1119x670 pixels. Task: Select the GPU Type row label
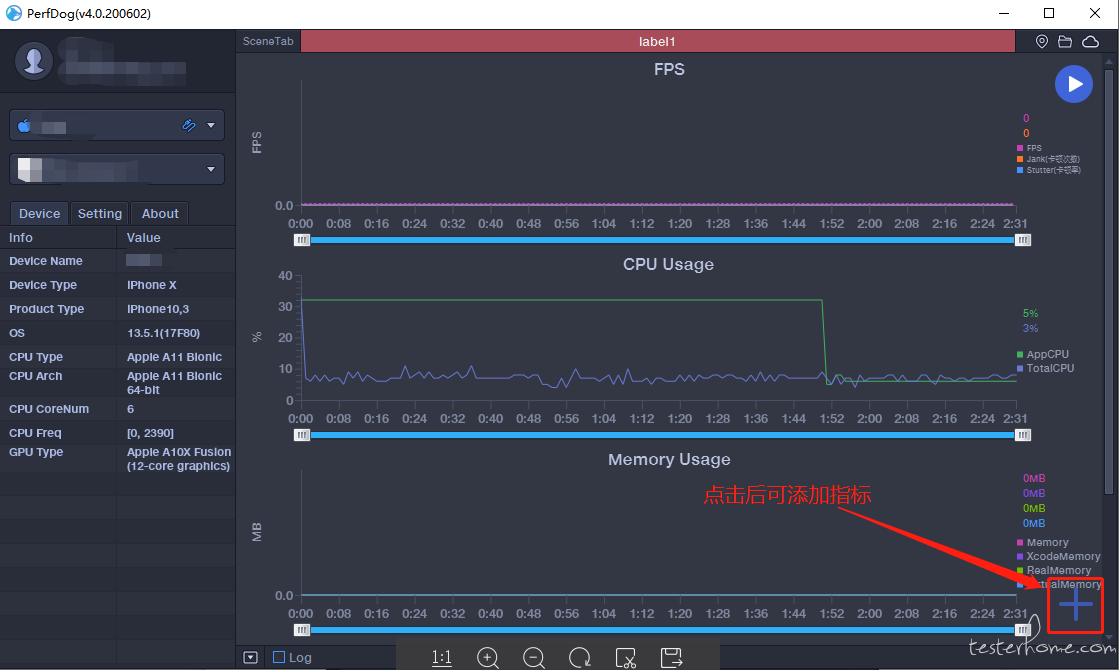(36, 452)
